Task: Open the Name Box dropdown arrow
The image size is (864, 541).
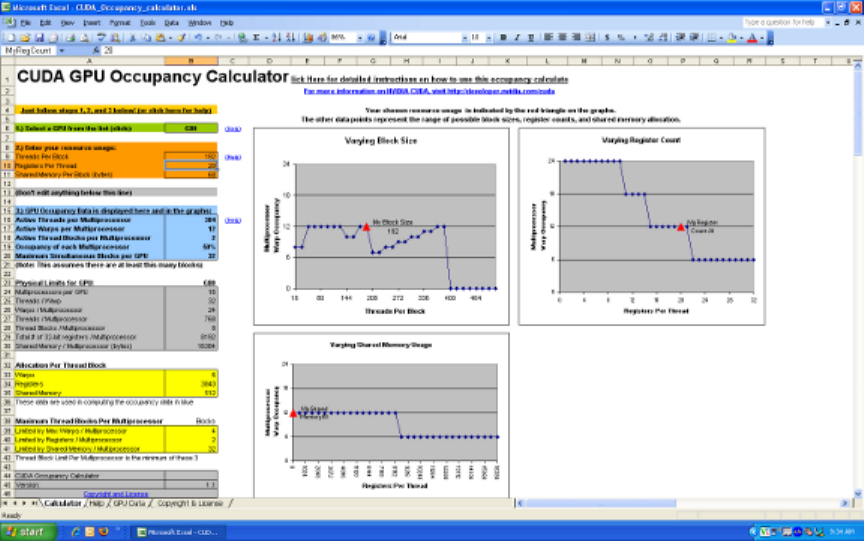Action: [62, 50]
